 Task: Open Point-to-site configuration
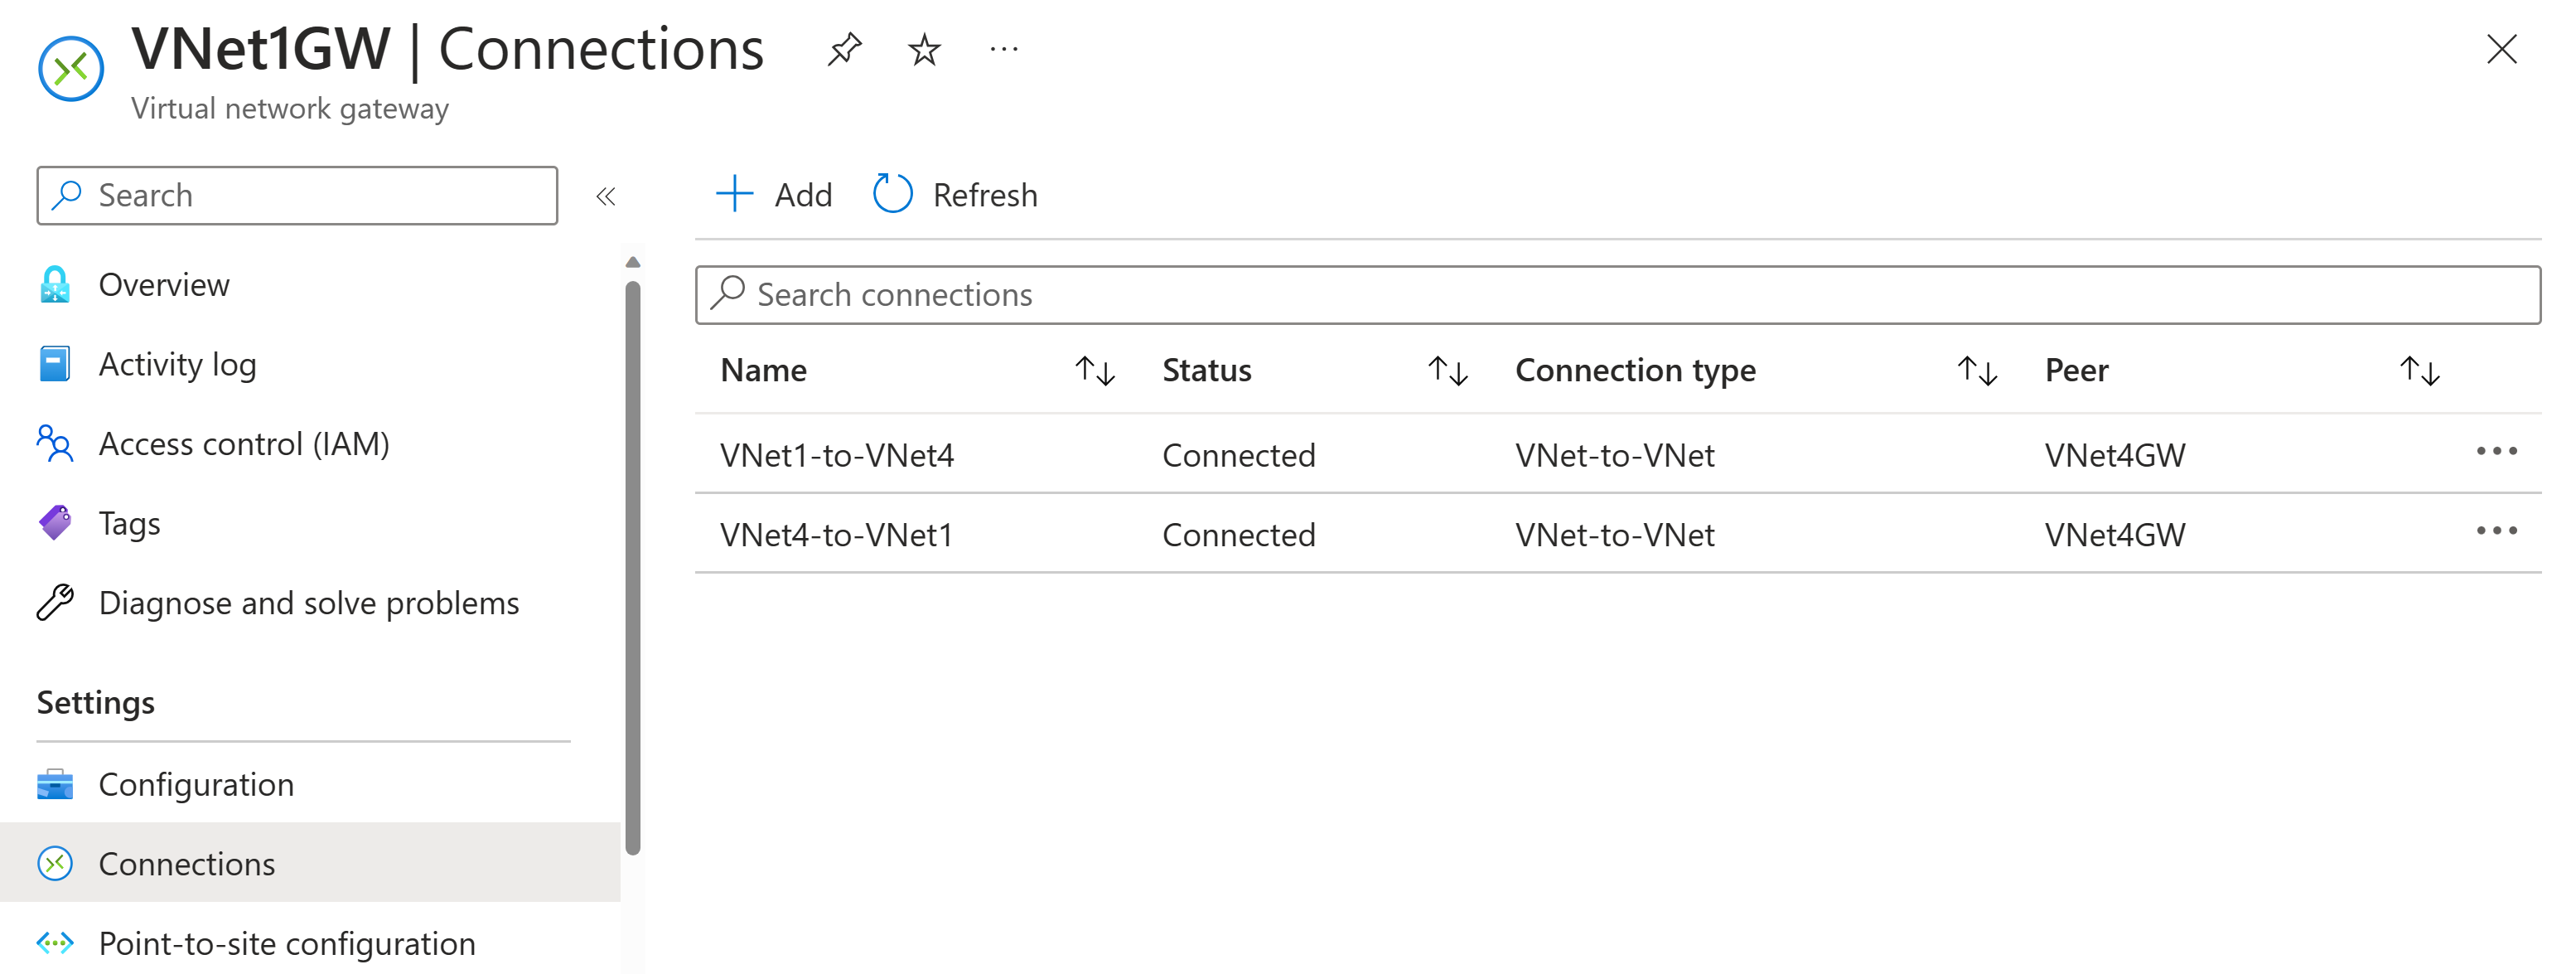click(286, 943)
